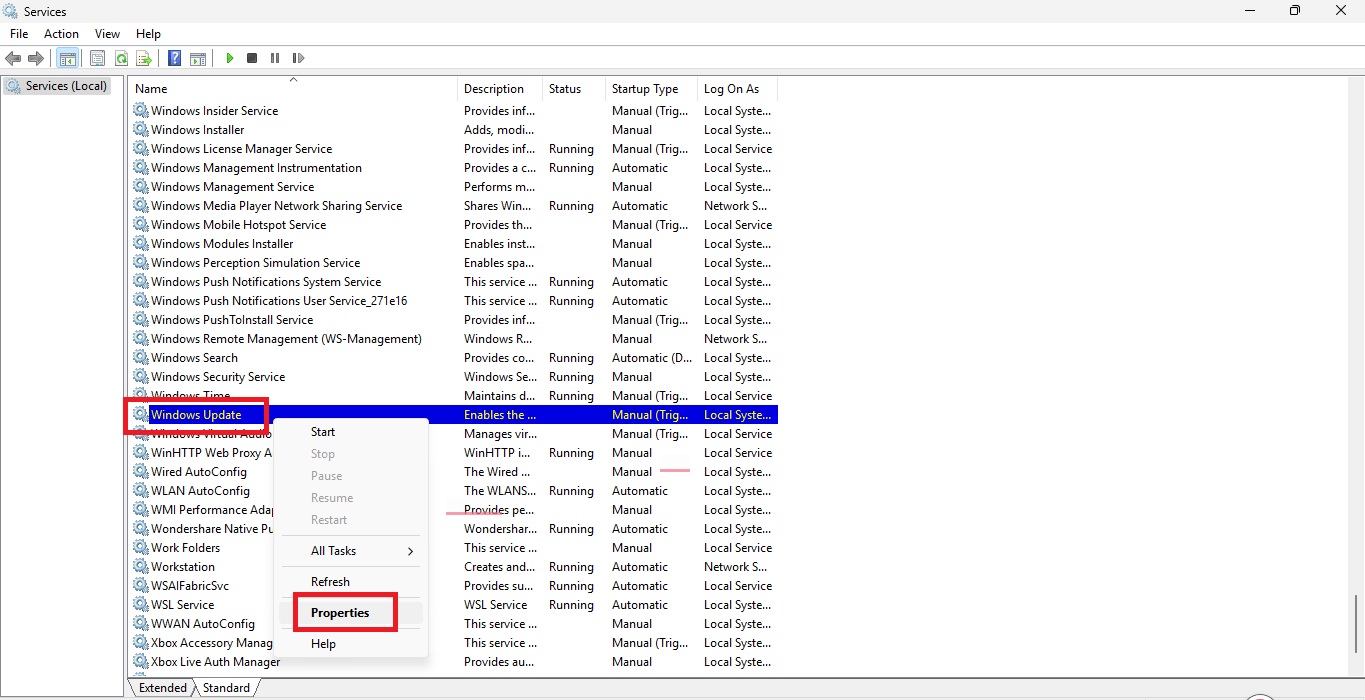Screen dimensions: 1365x700
Task: Click gear icon beside Workstation
Action: point(141,567)
